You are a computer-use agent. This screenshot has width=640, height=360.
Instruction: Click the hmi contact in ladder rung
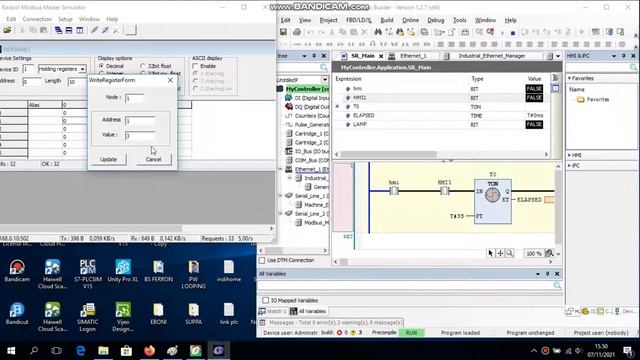[394, 191]
